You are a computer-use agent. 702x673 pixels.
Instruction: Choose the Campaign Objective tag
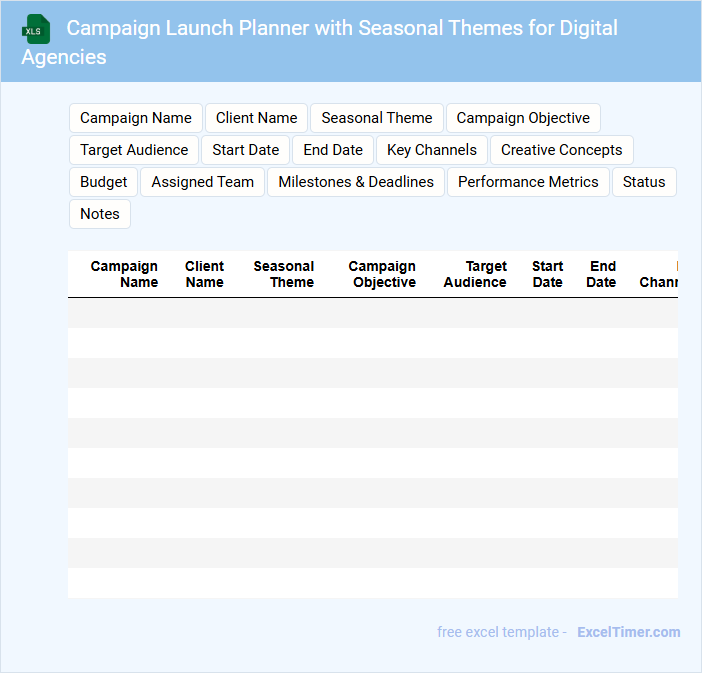(523, 118)
